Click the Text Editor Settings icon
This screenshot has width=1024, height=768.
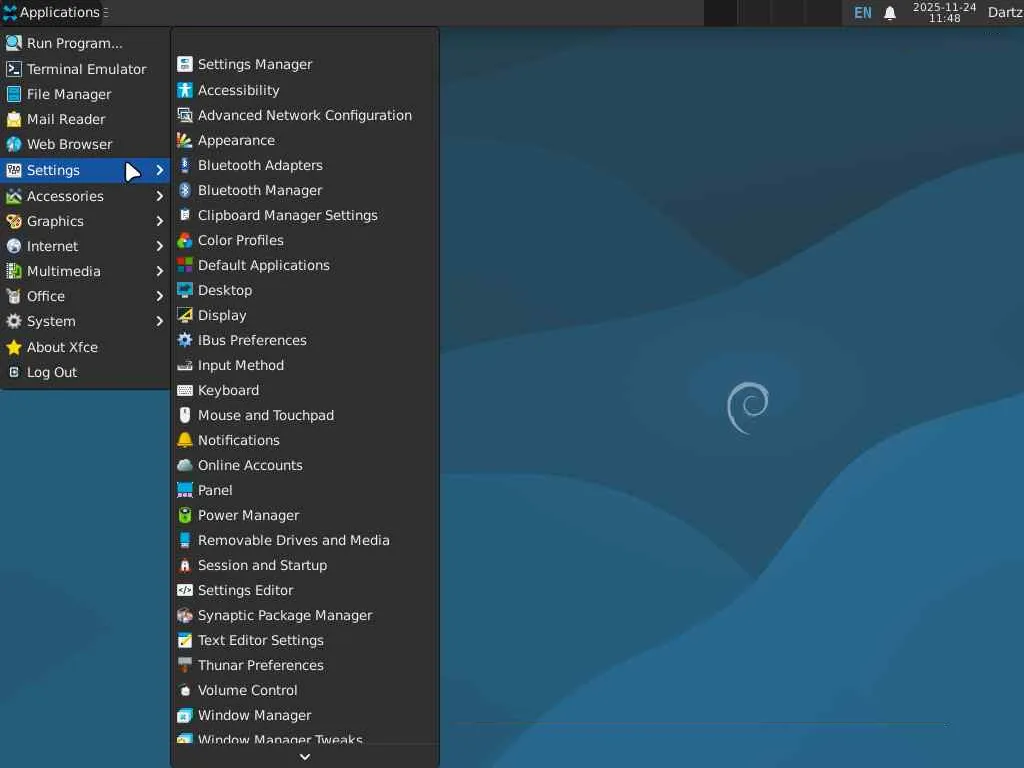tap(185, 641)
